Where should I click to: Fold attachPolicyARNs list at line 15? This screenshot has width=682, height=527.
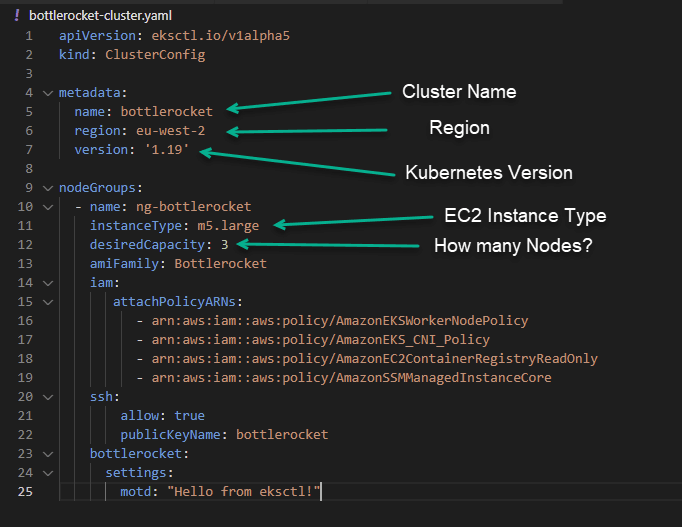(48, 302)
